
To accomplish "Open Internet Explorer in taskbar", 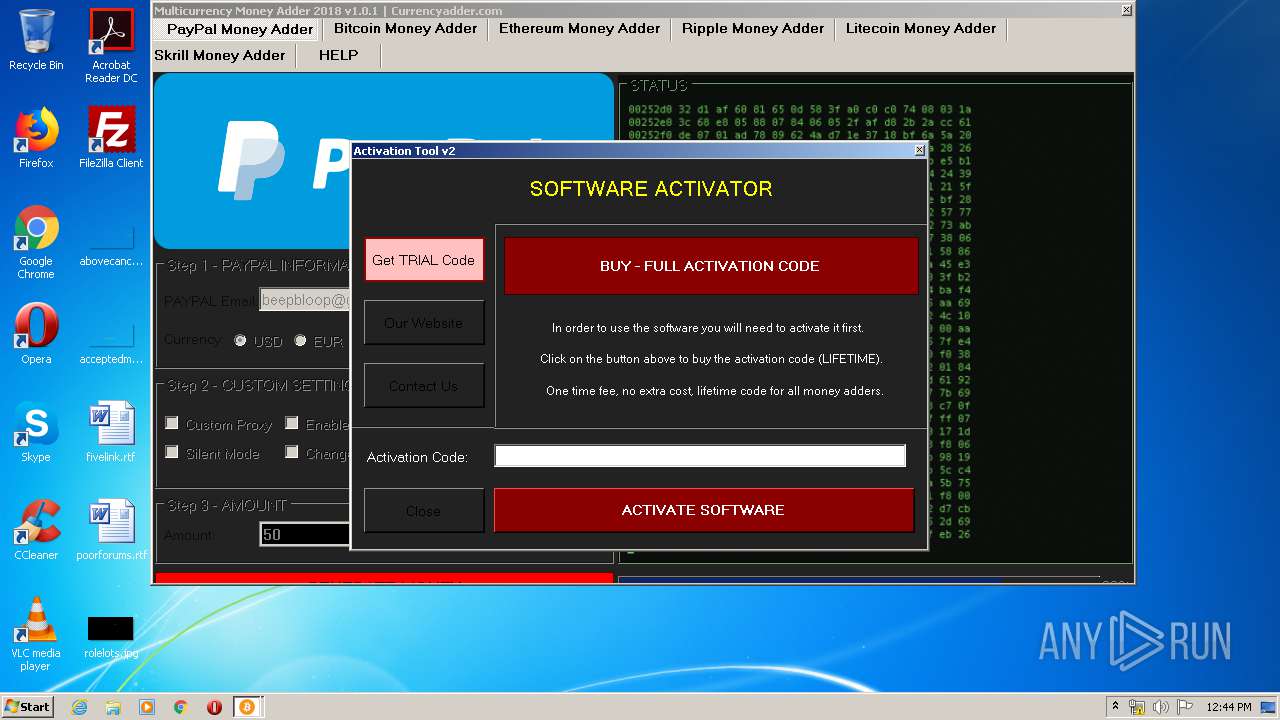I will pyautogui.click(x=80, y=707).
